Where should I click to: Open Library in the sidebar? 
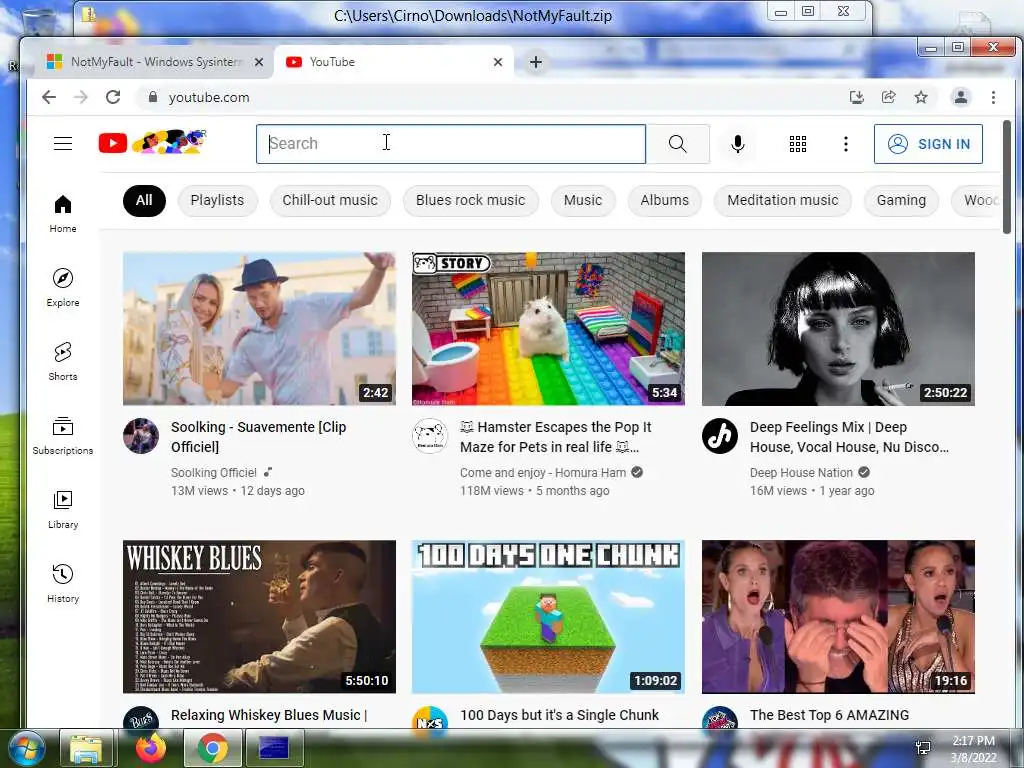pos(63,509)
